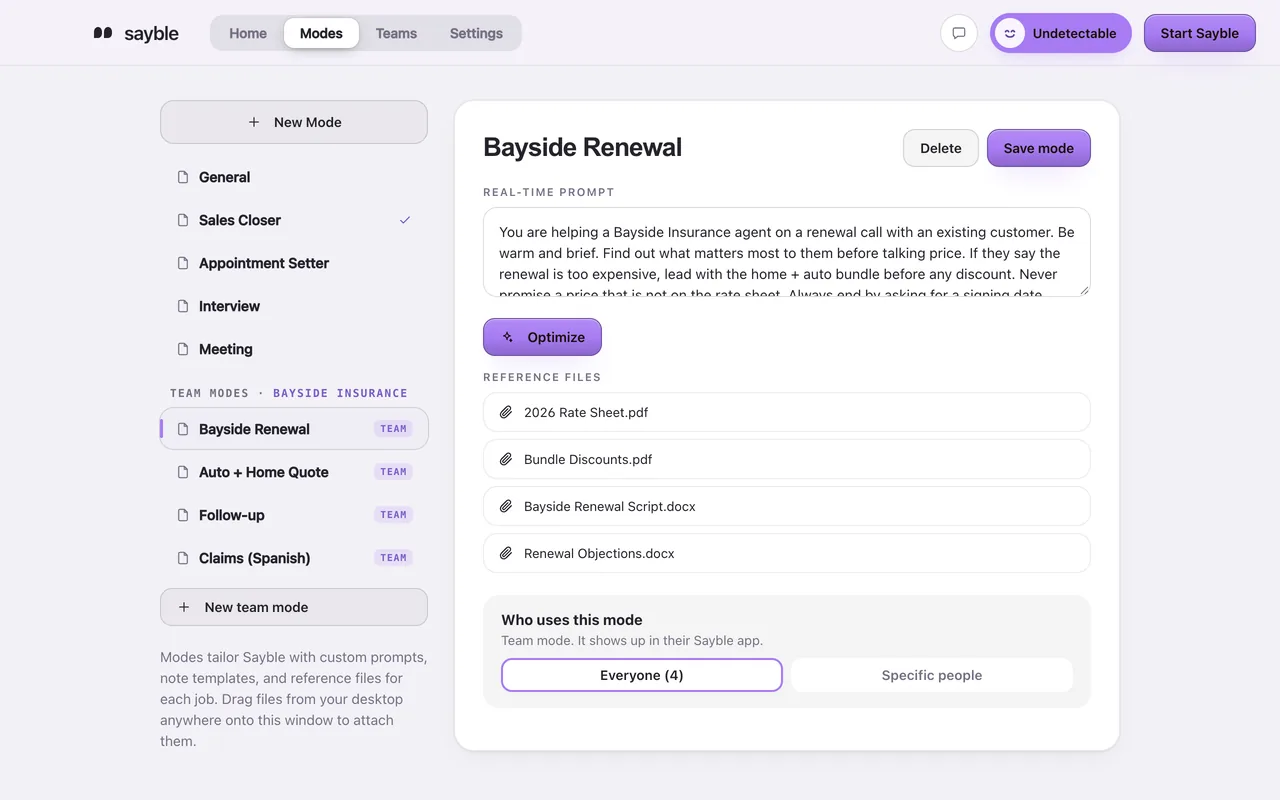The image size is (1280, 800).
Task: Delete the Bayside Renewal mode
Action: click(x=941, y=148)
